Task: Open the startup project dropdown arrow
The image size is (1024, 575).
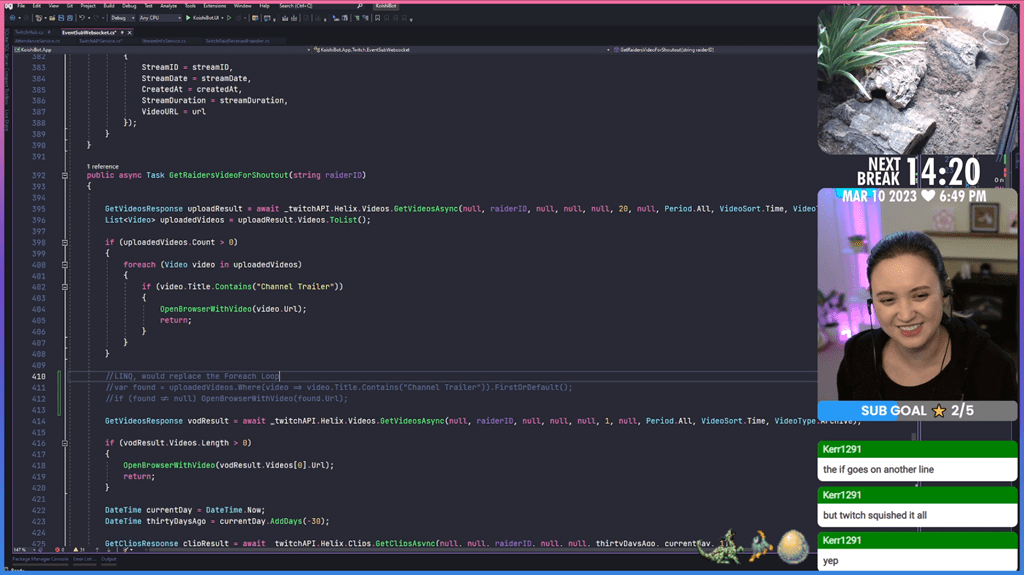Action: (222, 18)
